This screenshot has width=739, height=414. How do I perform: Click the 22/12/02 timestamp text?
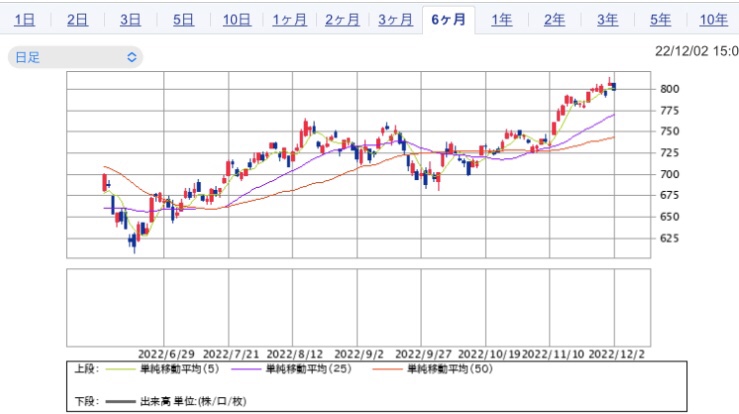click(697, 51)
